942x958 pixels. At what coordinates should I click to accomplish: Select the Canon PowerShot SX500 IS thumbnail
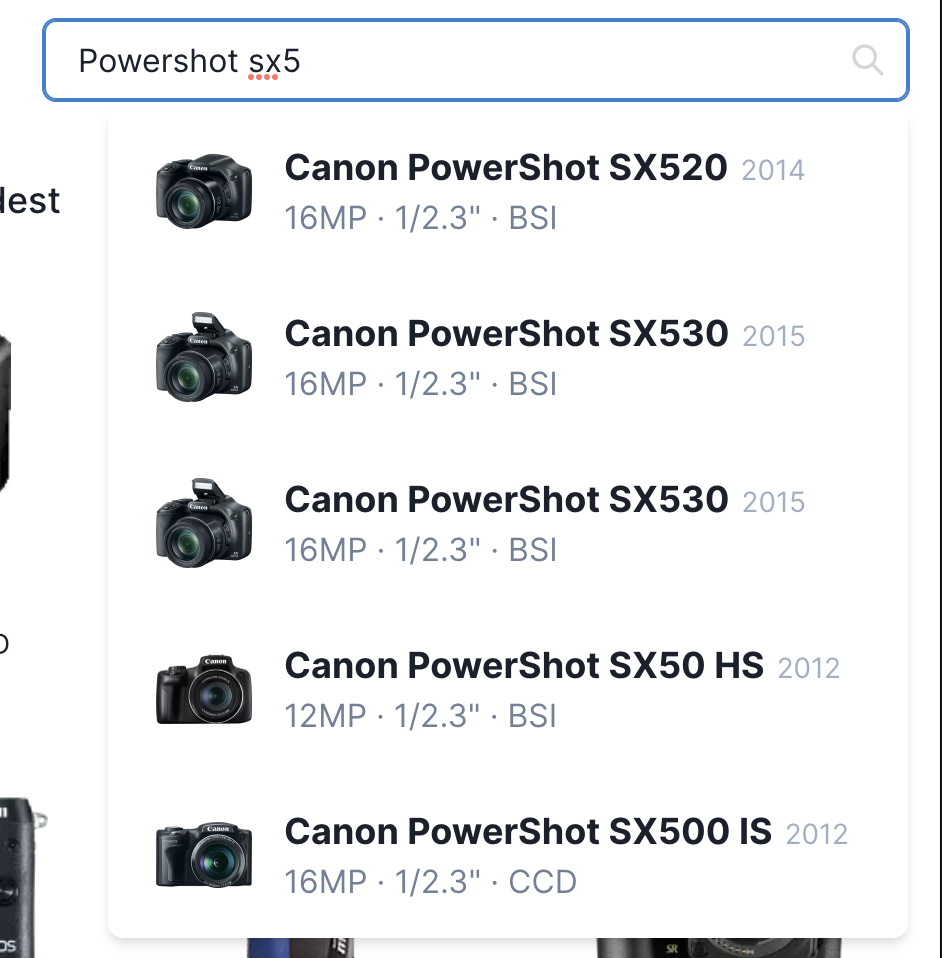pyautogui.click(x=204, y=856)
